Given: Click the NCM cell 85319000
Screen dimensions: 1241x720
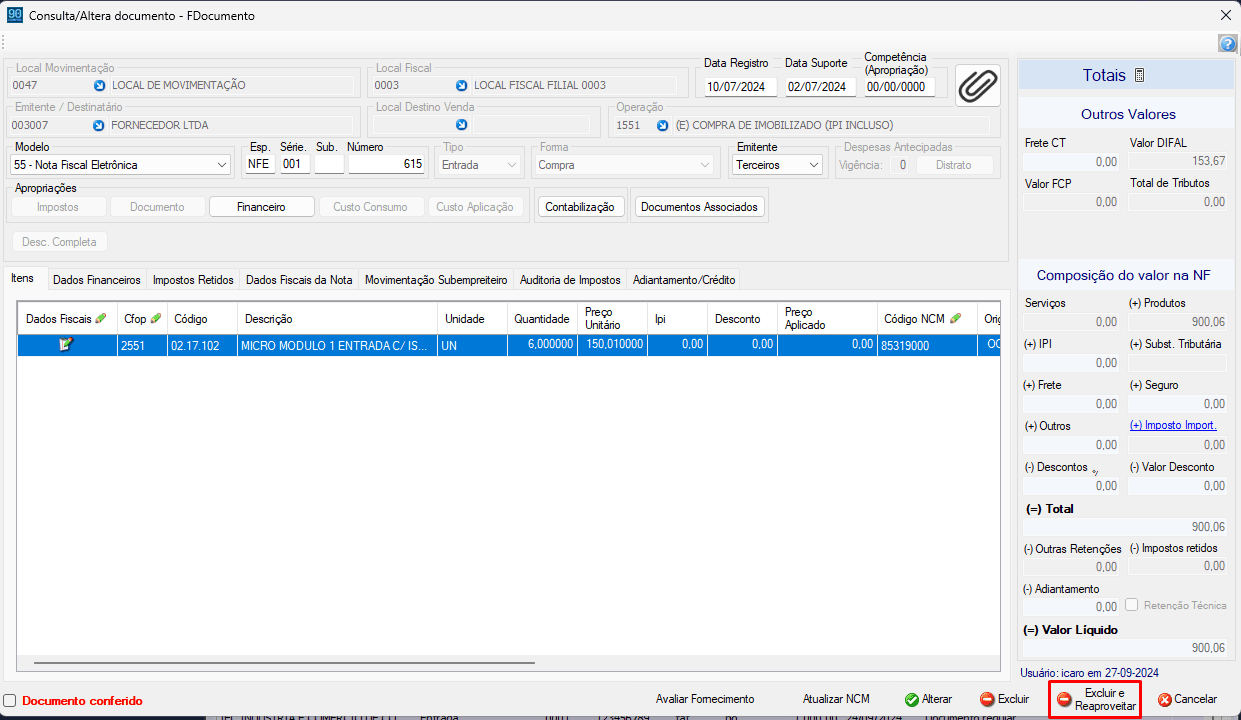Looking at the screenshot, I should pos(927,345).
